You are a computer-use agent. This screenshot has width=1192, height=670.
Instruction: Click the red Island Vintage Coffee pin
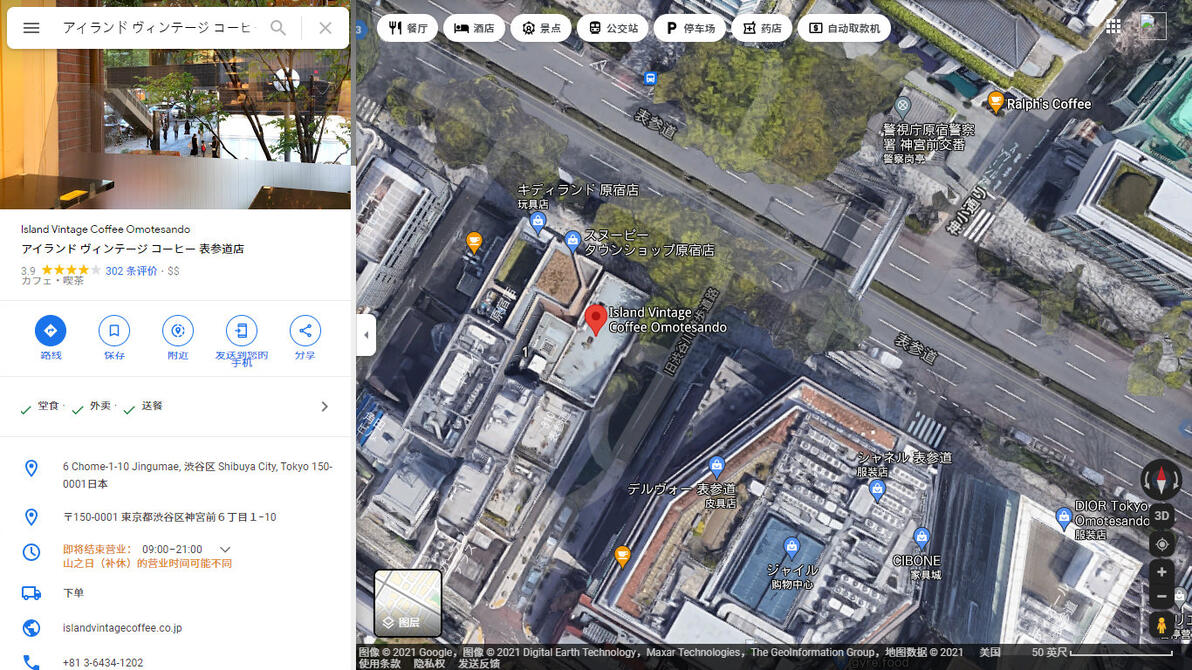[x=596, y=319]
